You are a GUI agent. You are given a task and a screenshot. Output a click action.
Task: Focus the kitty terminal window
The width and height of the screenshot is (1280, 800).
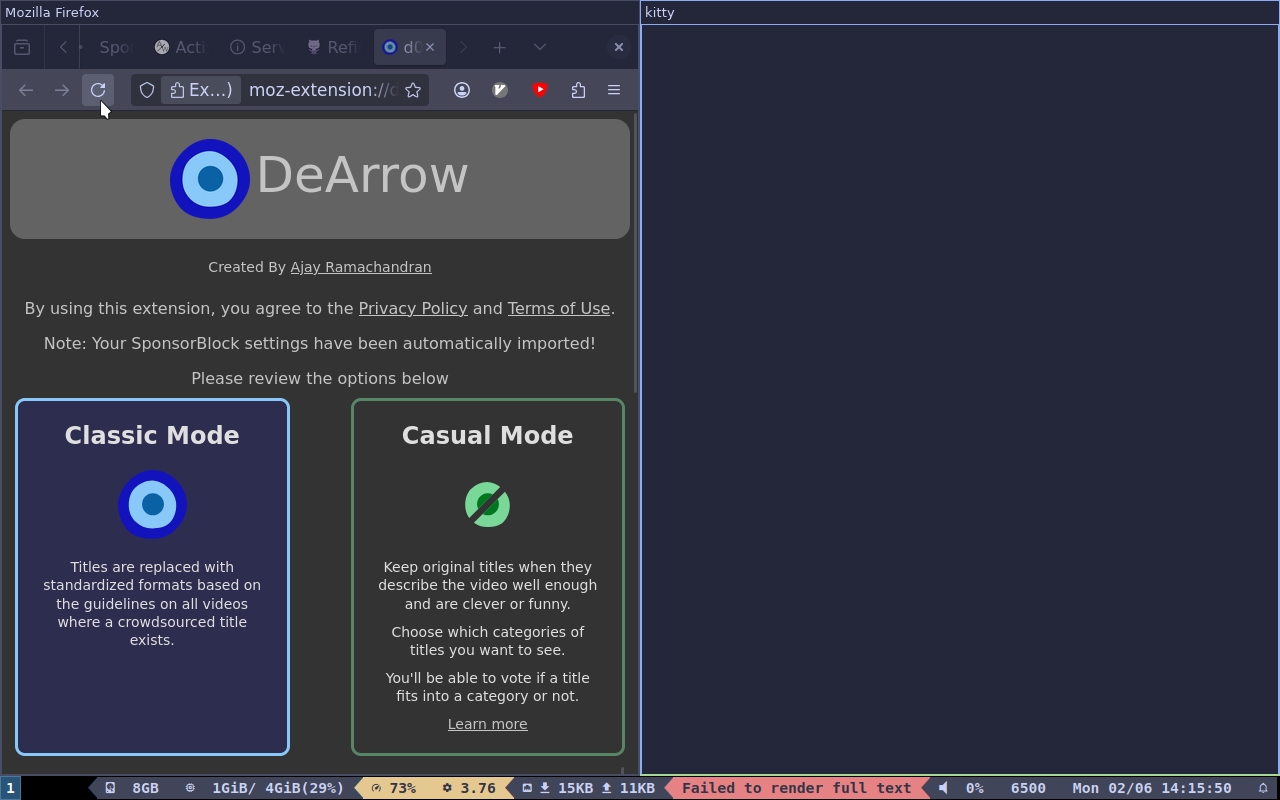(x=960, y=400)
